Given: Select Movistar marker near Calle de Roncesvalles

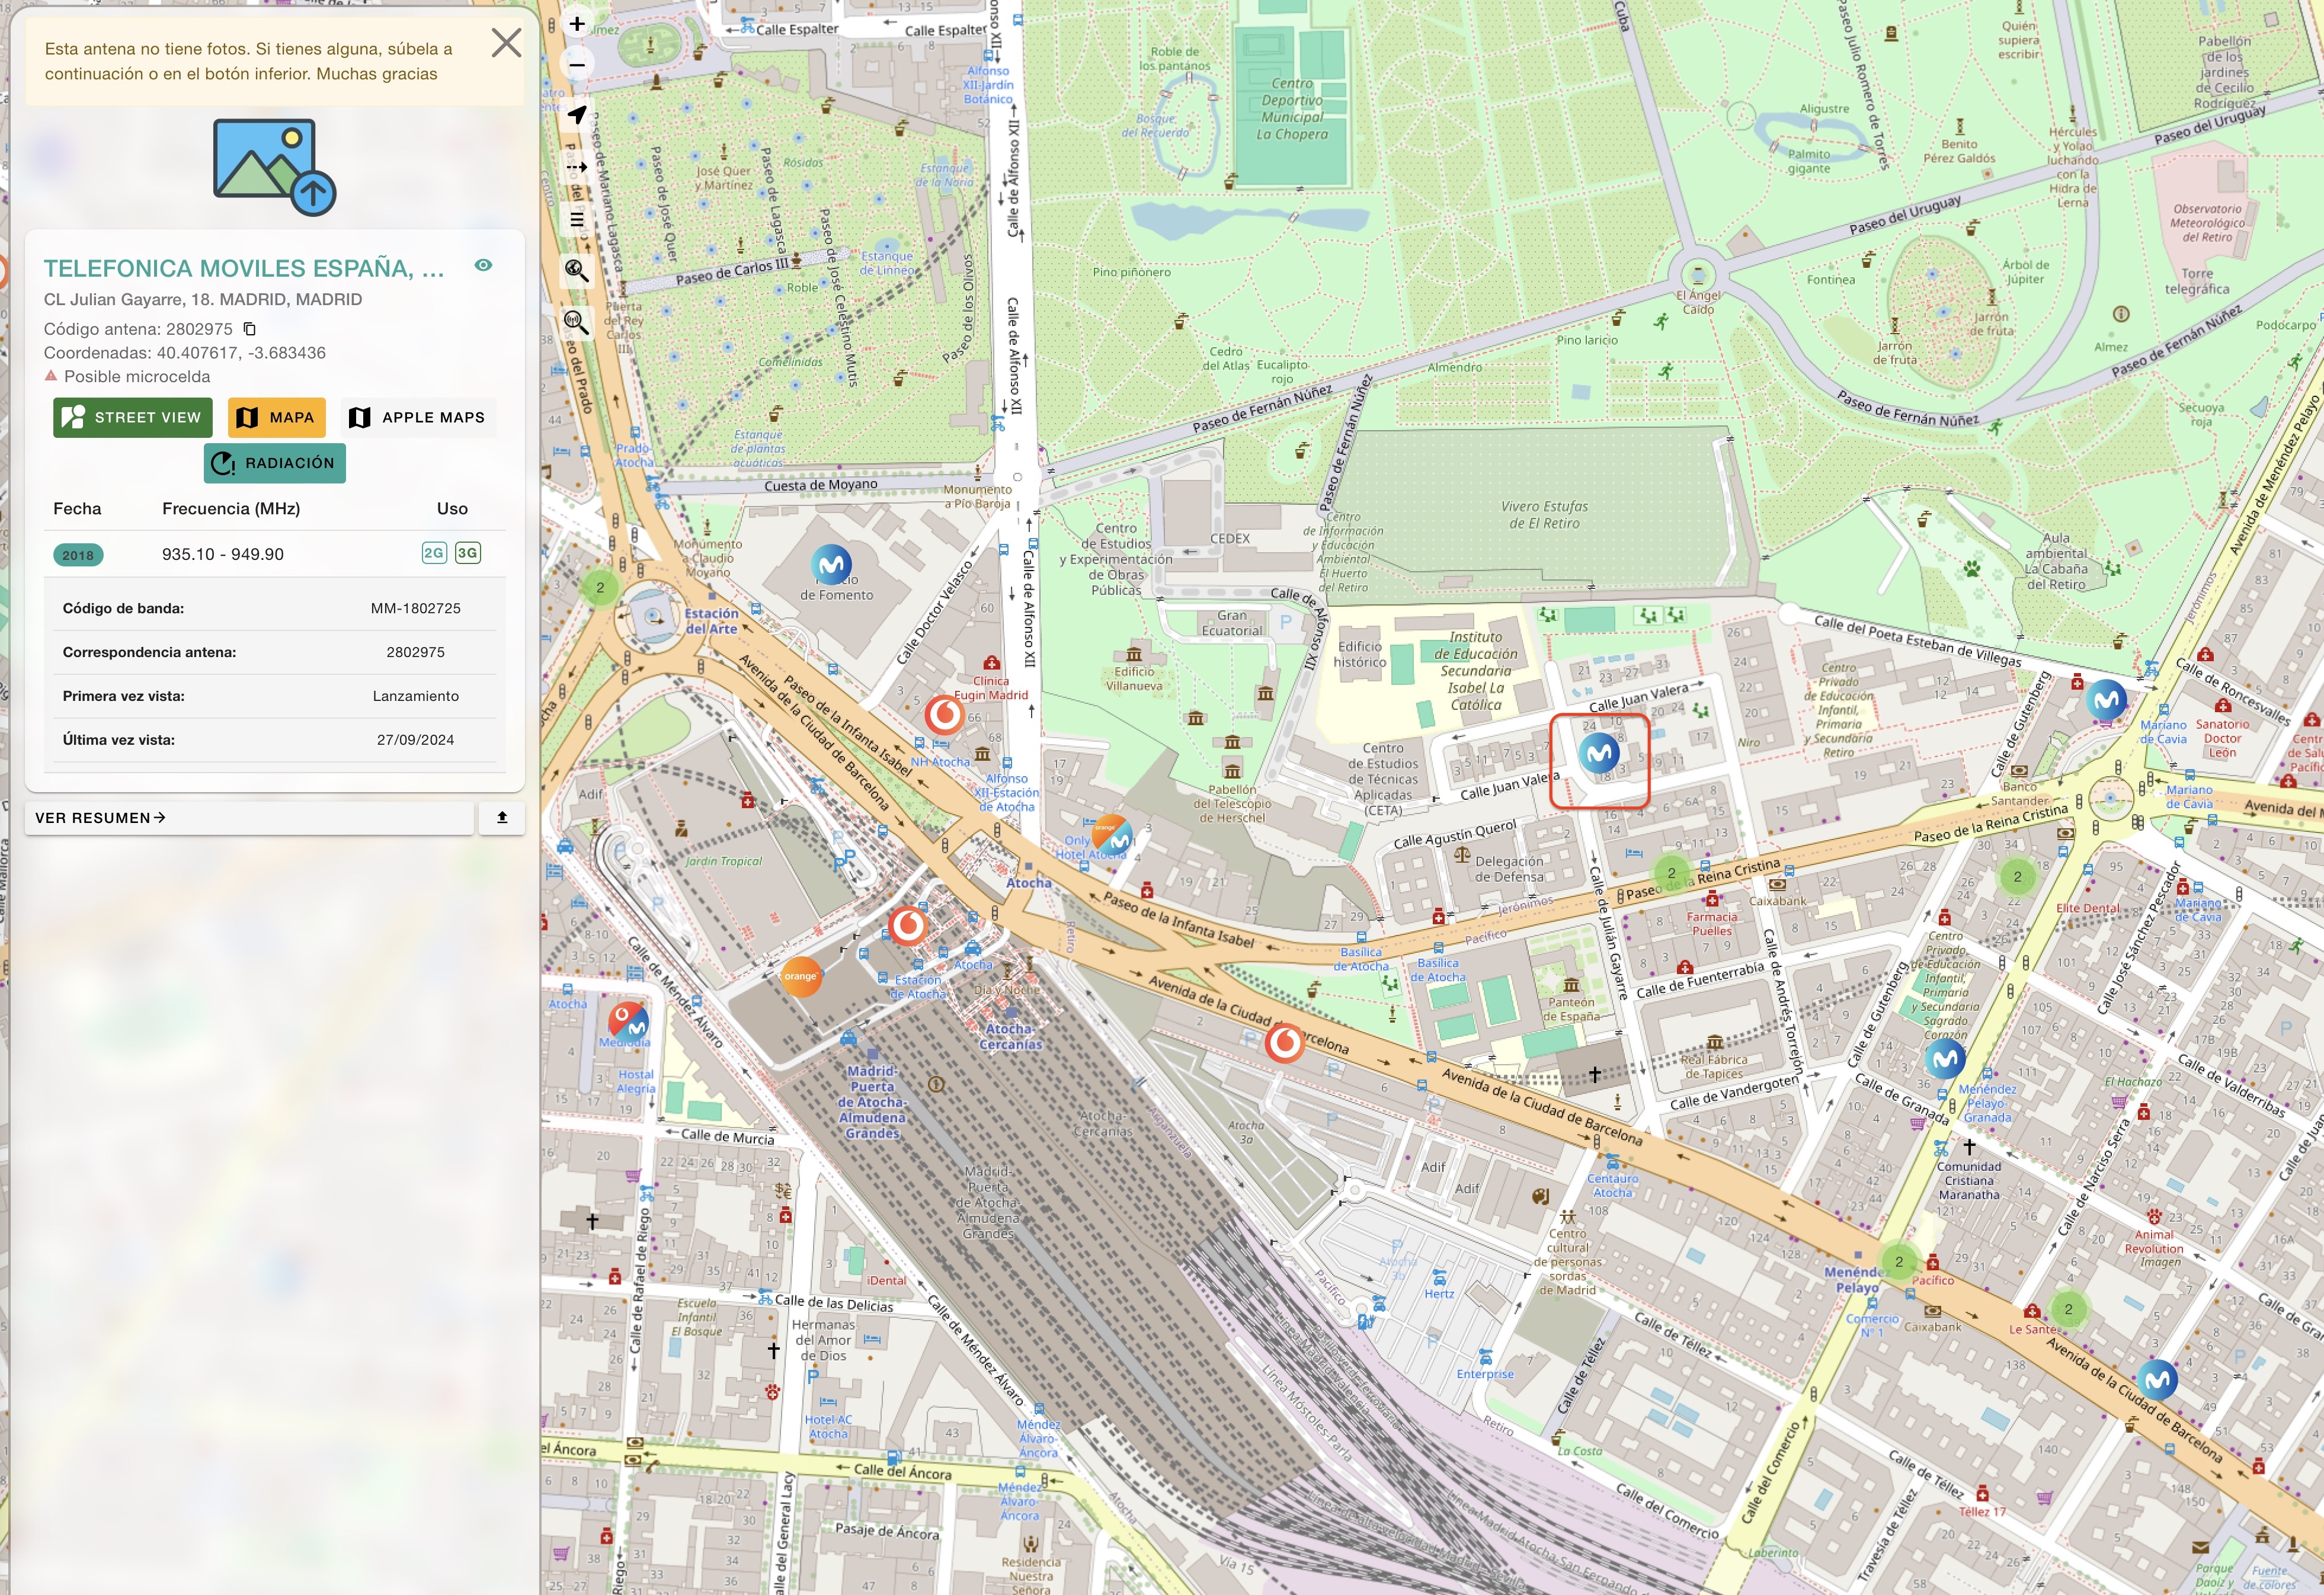Looking at the screenshot, I should point(2107,700).
